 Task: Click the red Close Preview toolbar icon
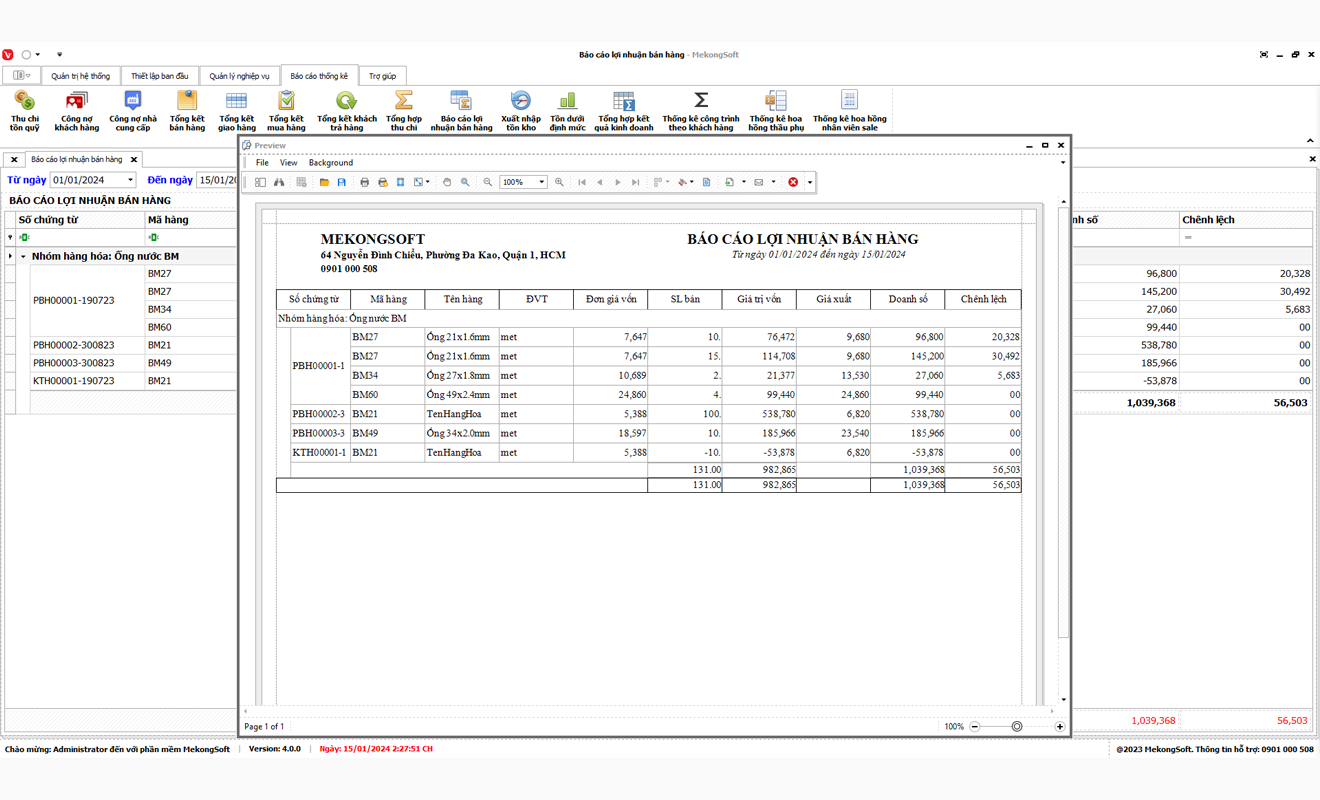[x=793, y=182]
